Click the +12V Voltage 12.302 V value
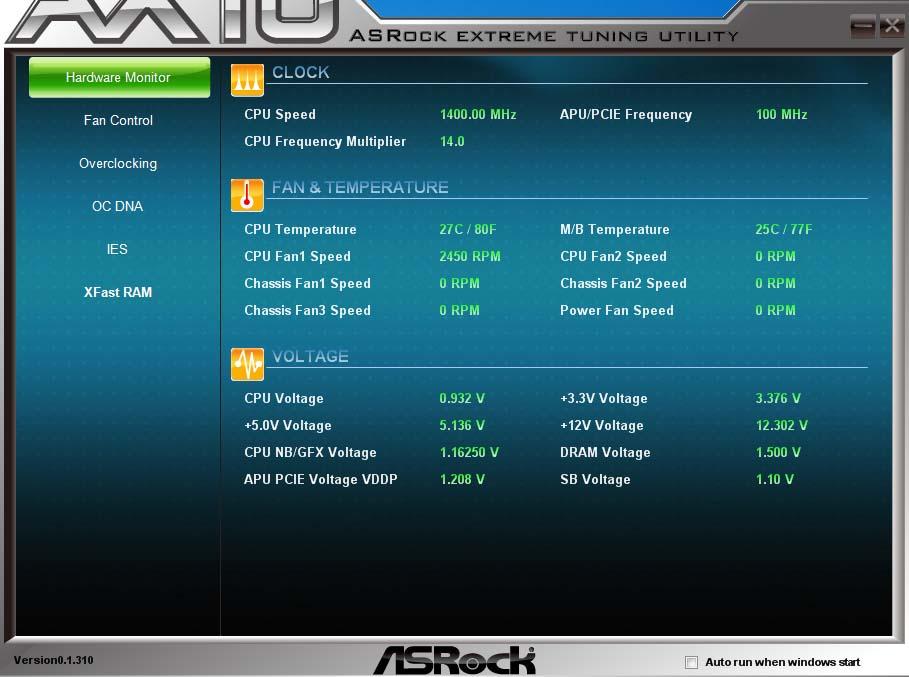The image size is (909, 677). (x=781, y=425)
